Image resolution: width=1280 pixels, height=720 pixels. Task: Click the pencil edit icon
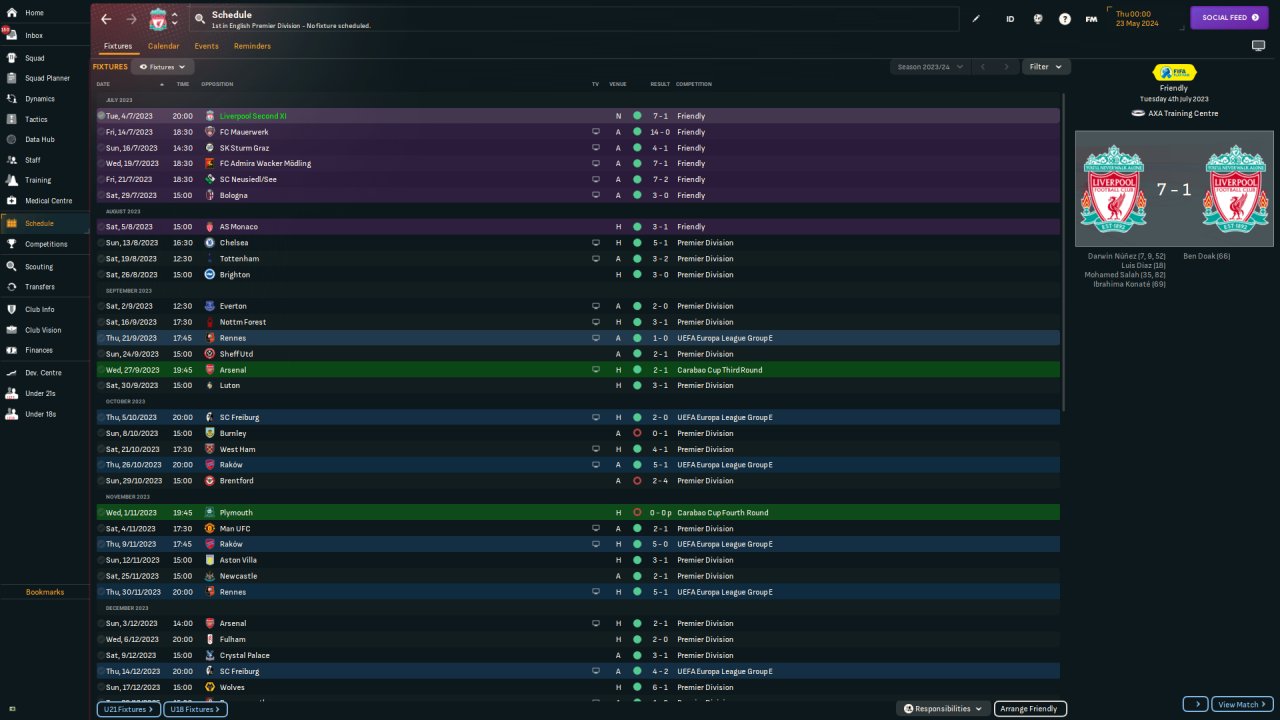(976, 19)
